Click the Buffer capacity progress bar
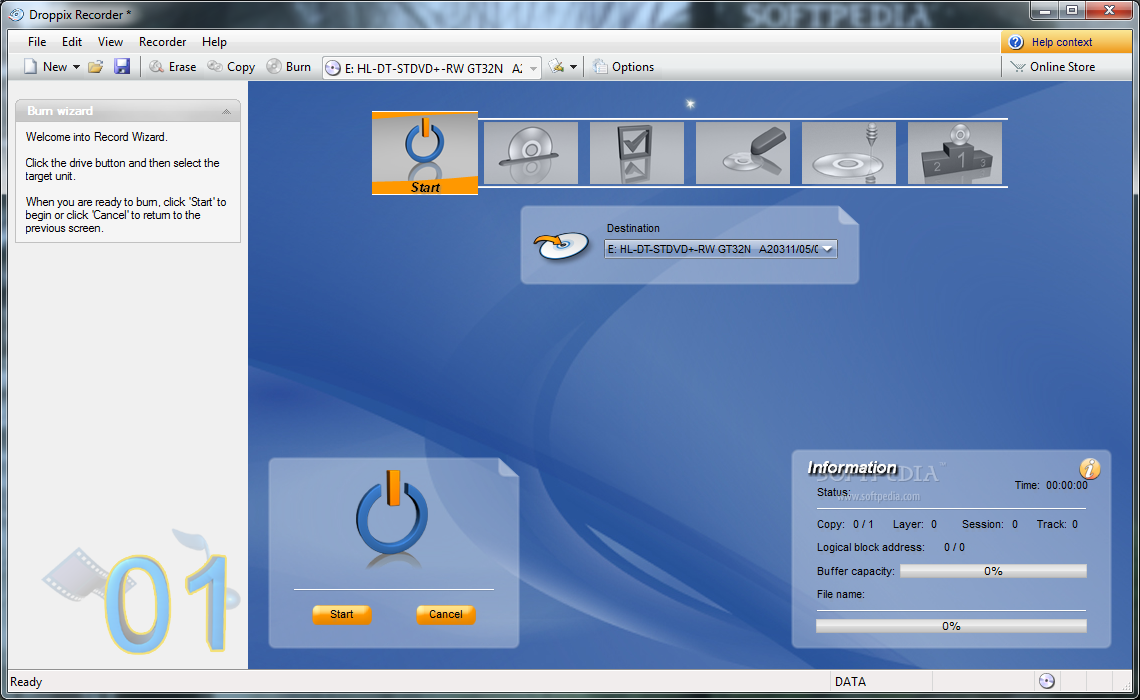The height and width of the screenshot is (700, 1140). click(x=993, y=571)
